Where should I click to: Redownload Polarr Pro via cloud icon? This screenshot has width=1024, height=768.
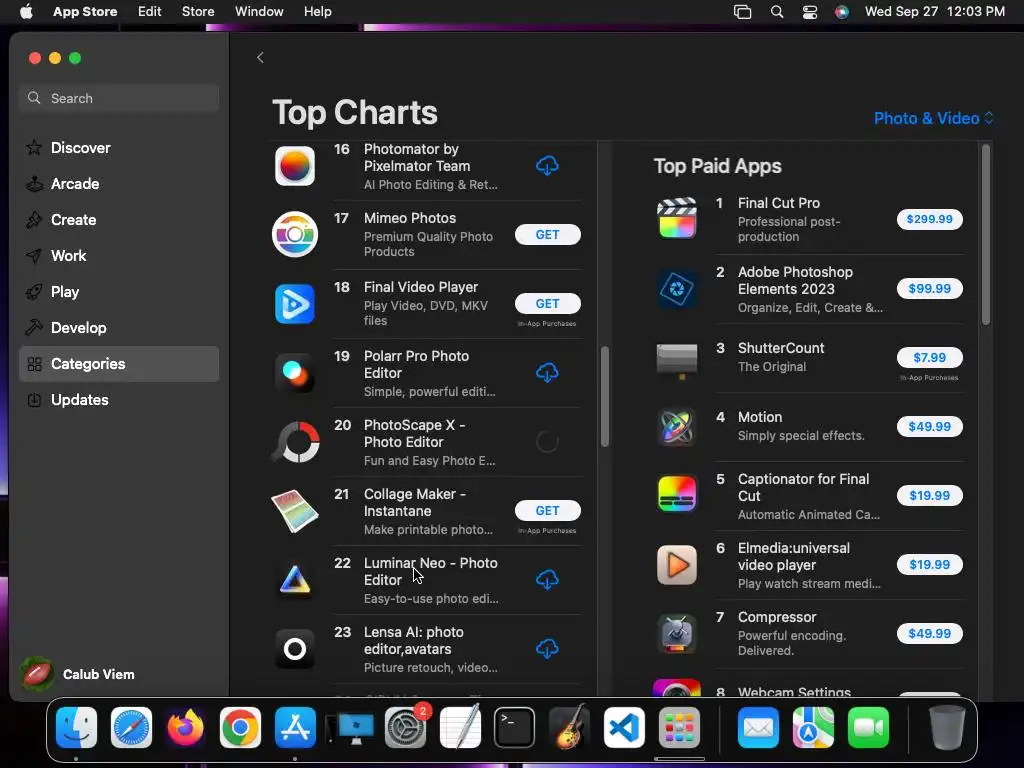click(x=547, y=373)
